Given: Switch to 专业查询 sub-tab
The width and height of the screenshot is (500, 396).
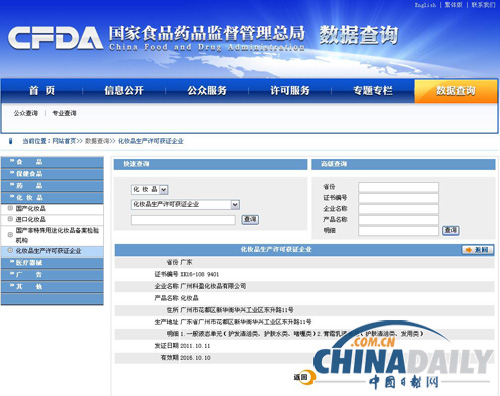Looking at the screenshot, I should click(x=64, y=113).
